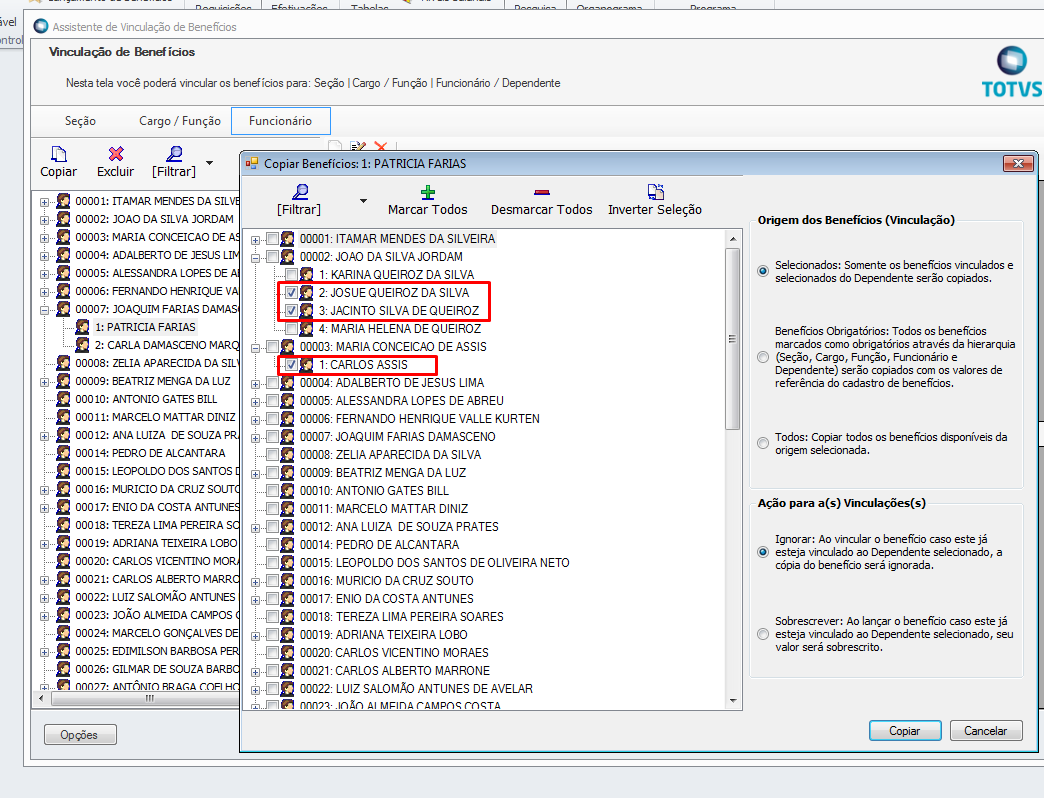The height and width of the screenshot is (798, 1044).
Task: Check 1: KARINA QUEIROZ DA SILVA checkbox
Action: (x=292, y=275)
